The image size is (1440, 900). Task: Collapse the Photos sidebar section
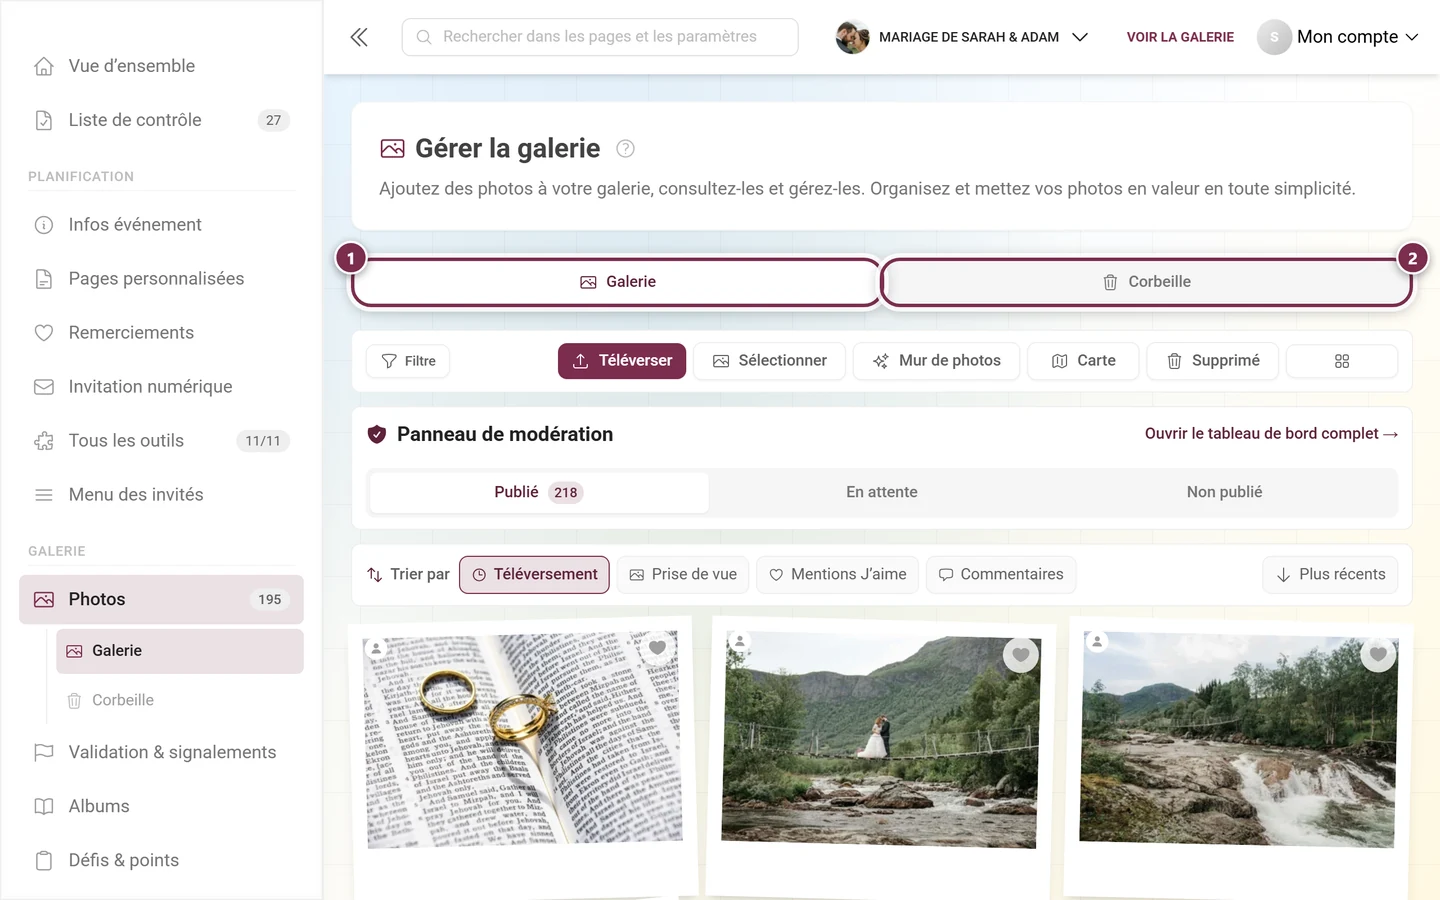pyautogui.click(x=161, y=600)
